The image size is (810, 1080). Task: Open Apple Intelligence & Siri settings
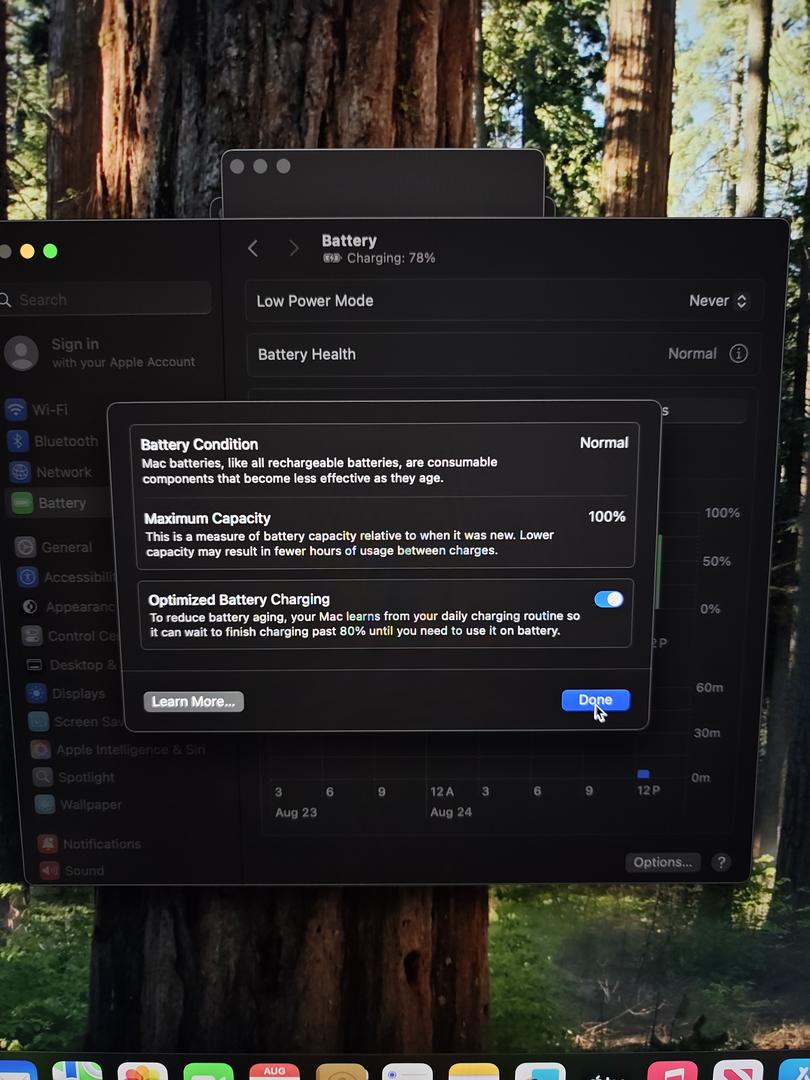point(118,749)
